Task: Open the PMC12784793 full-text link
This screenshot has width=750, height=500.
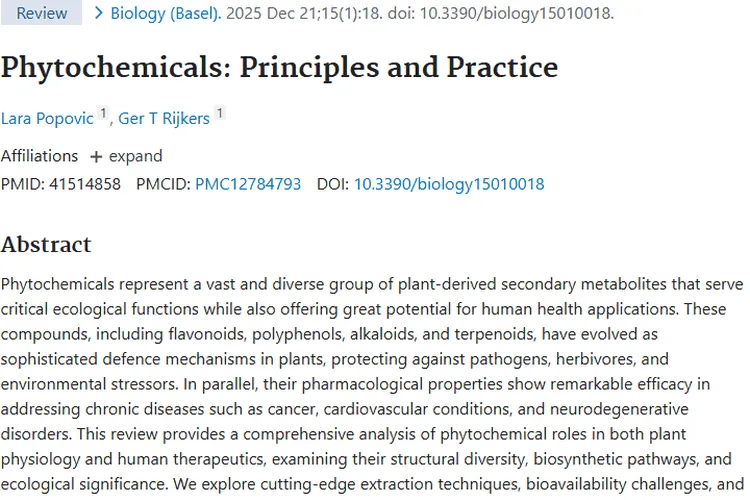Action: (x=247, y=184)
